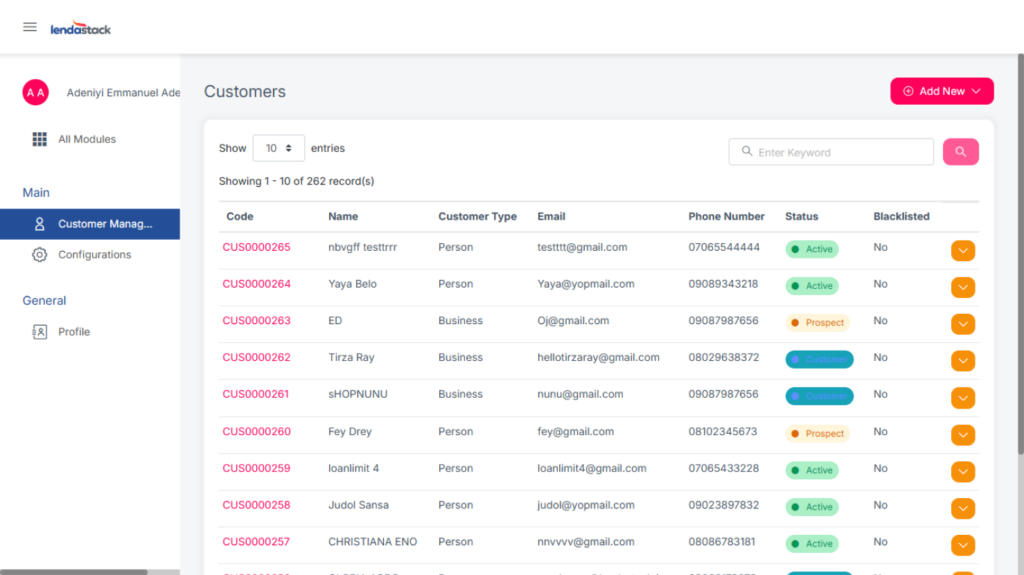1024x575 pixels.
Task: Open the Add New dropdown button
Action: point(941,91)
